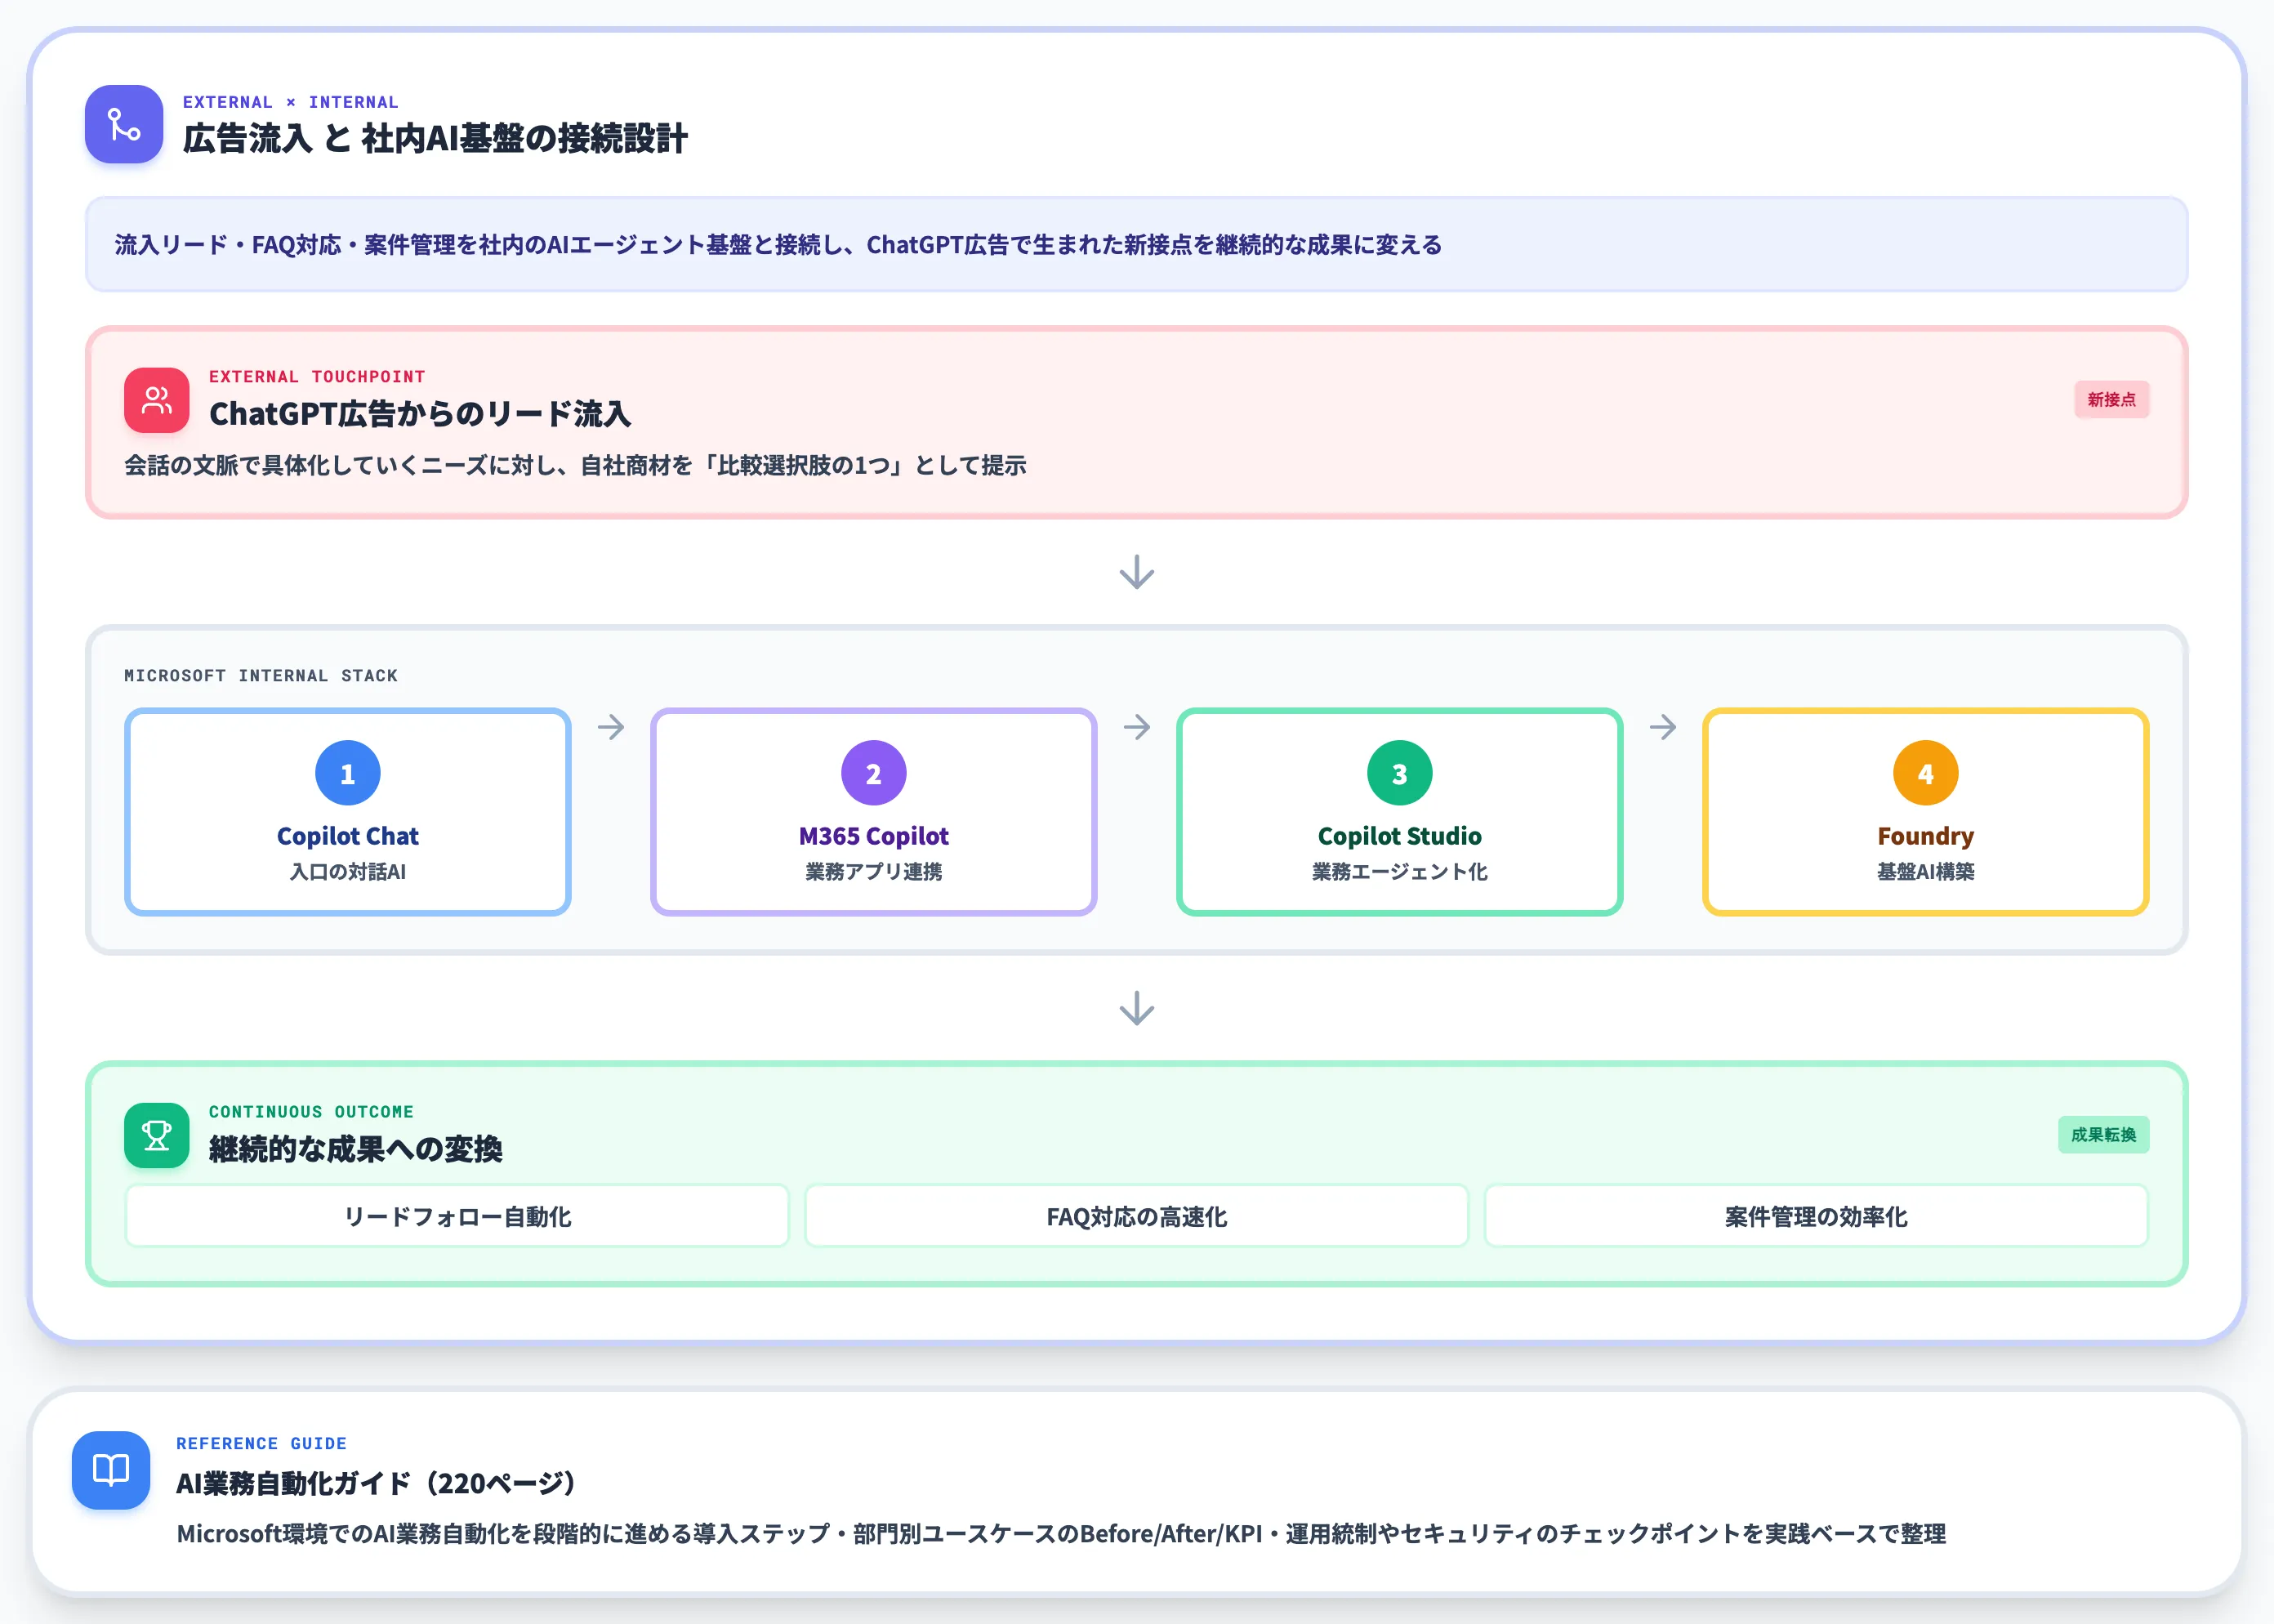This screenshot has width=2274, height=1624.
Task: Click the blue open-book reference guide icon
Action: [111, 1470]
